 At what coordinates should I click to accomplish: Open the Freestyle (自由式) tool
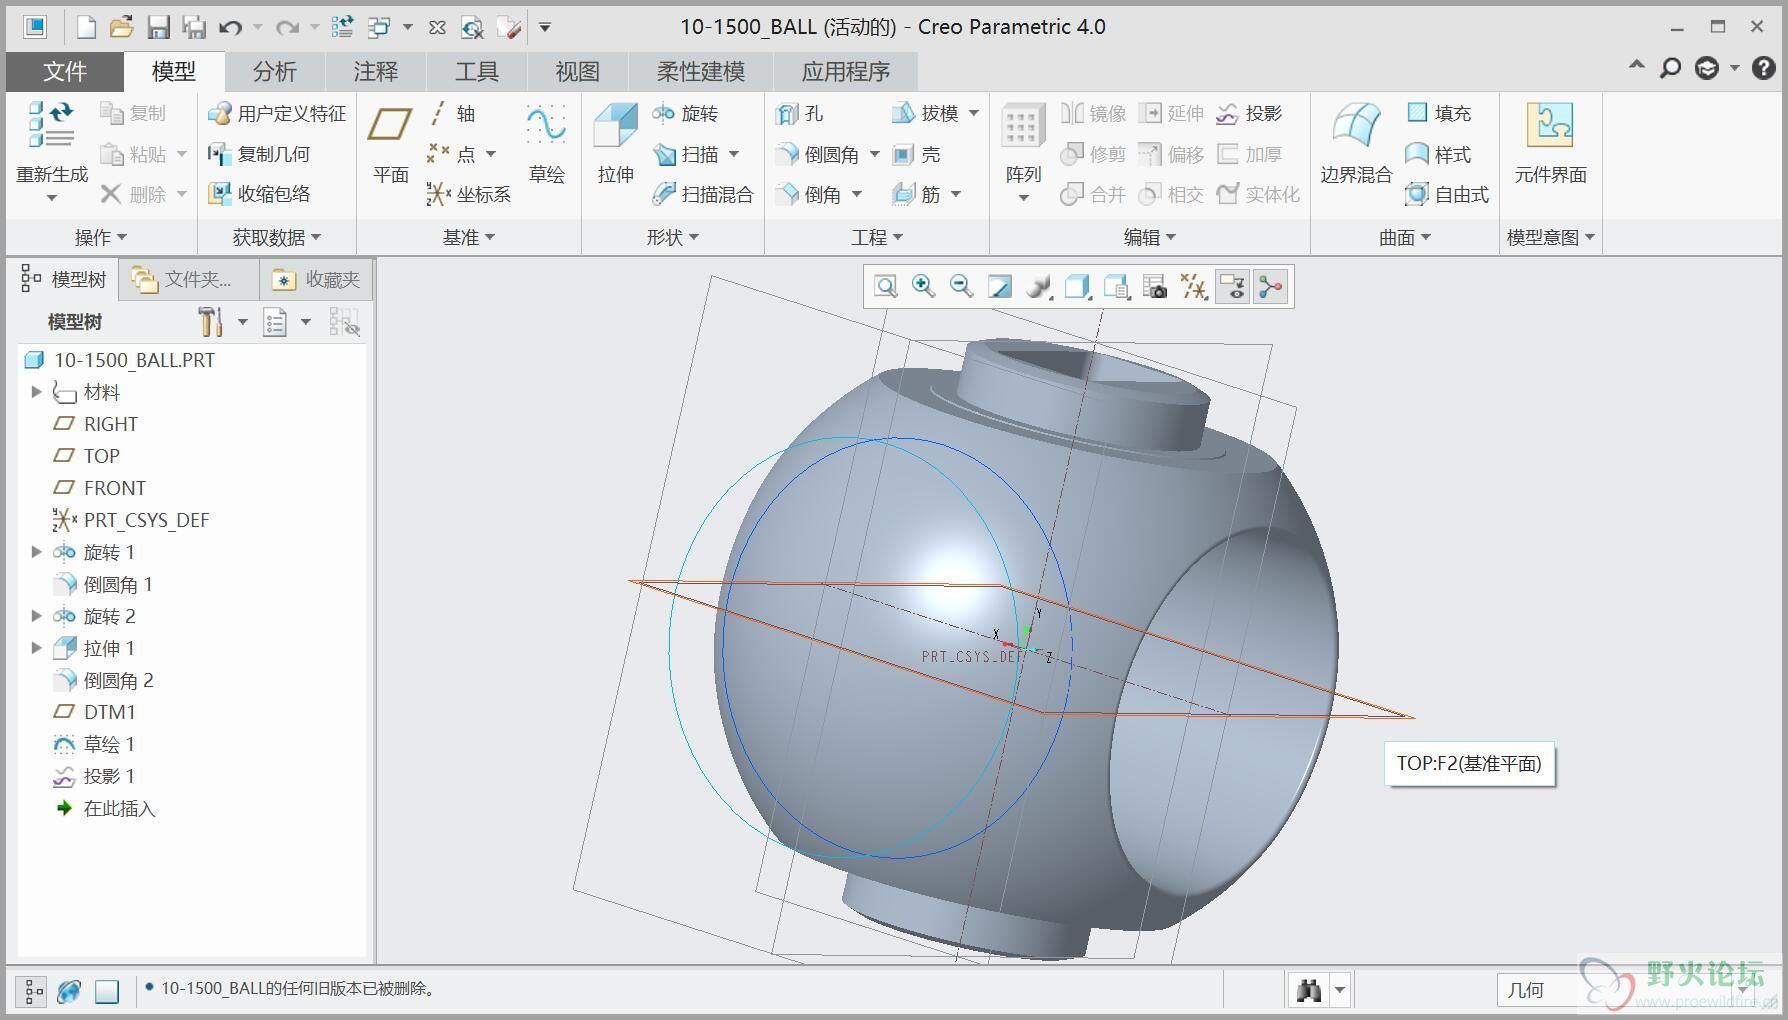coord(1447,194)
